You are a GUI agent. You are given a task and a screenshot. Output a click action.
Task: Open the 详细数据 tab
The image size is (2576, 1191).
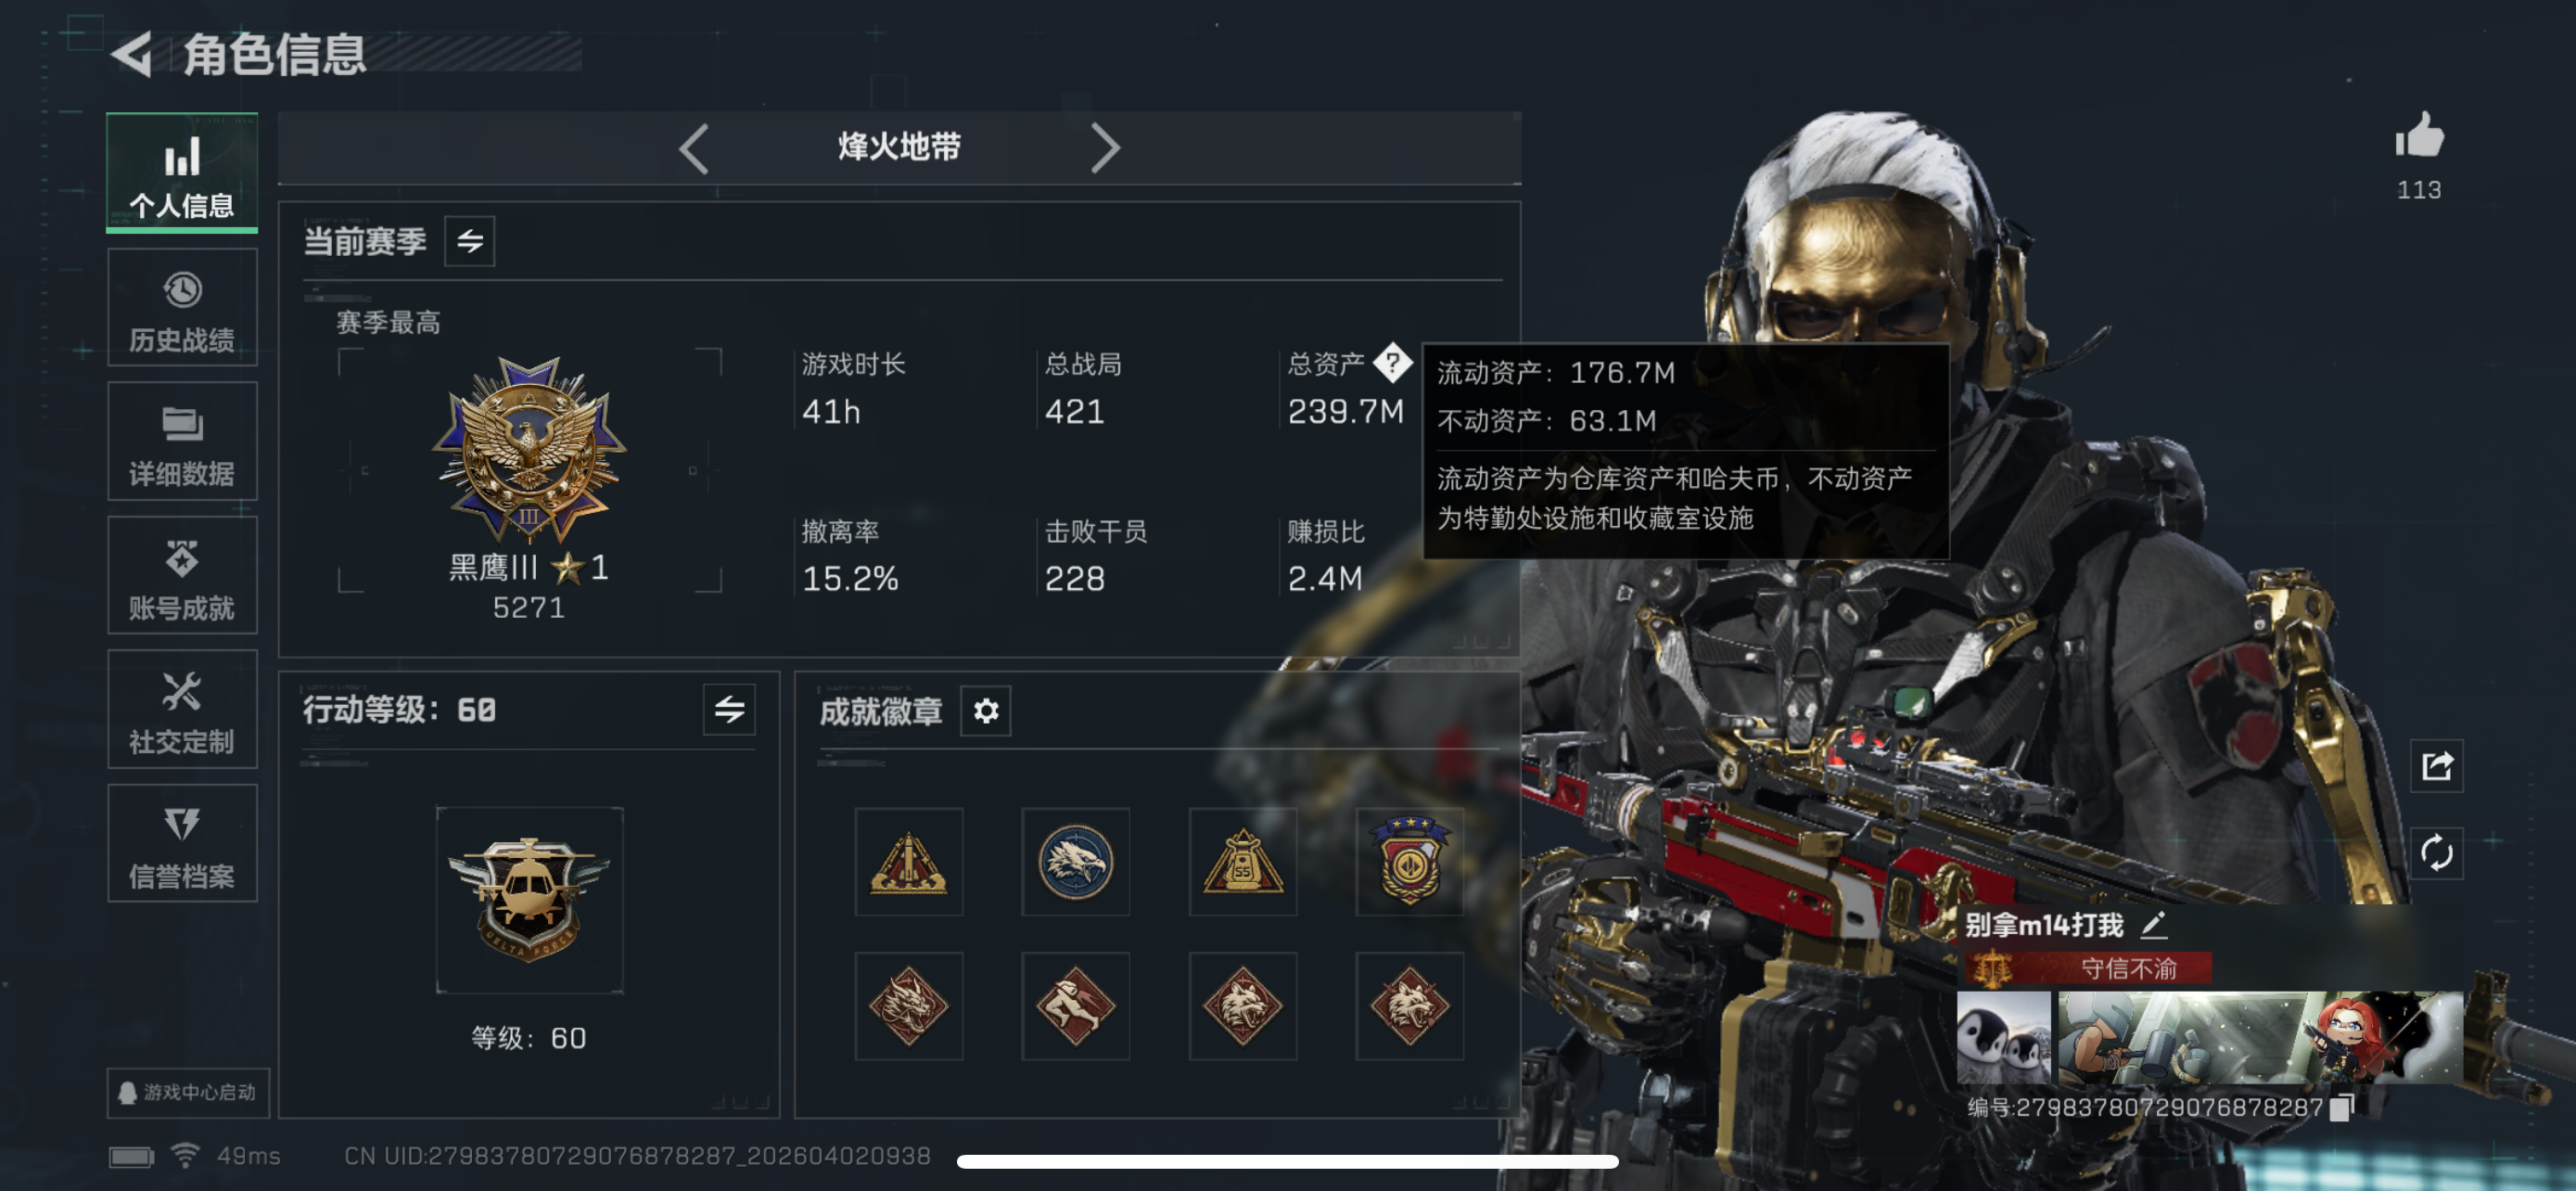pos(182,442)
